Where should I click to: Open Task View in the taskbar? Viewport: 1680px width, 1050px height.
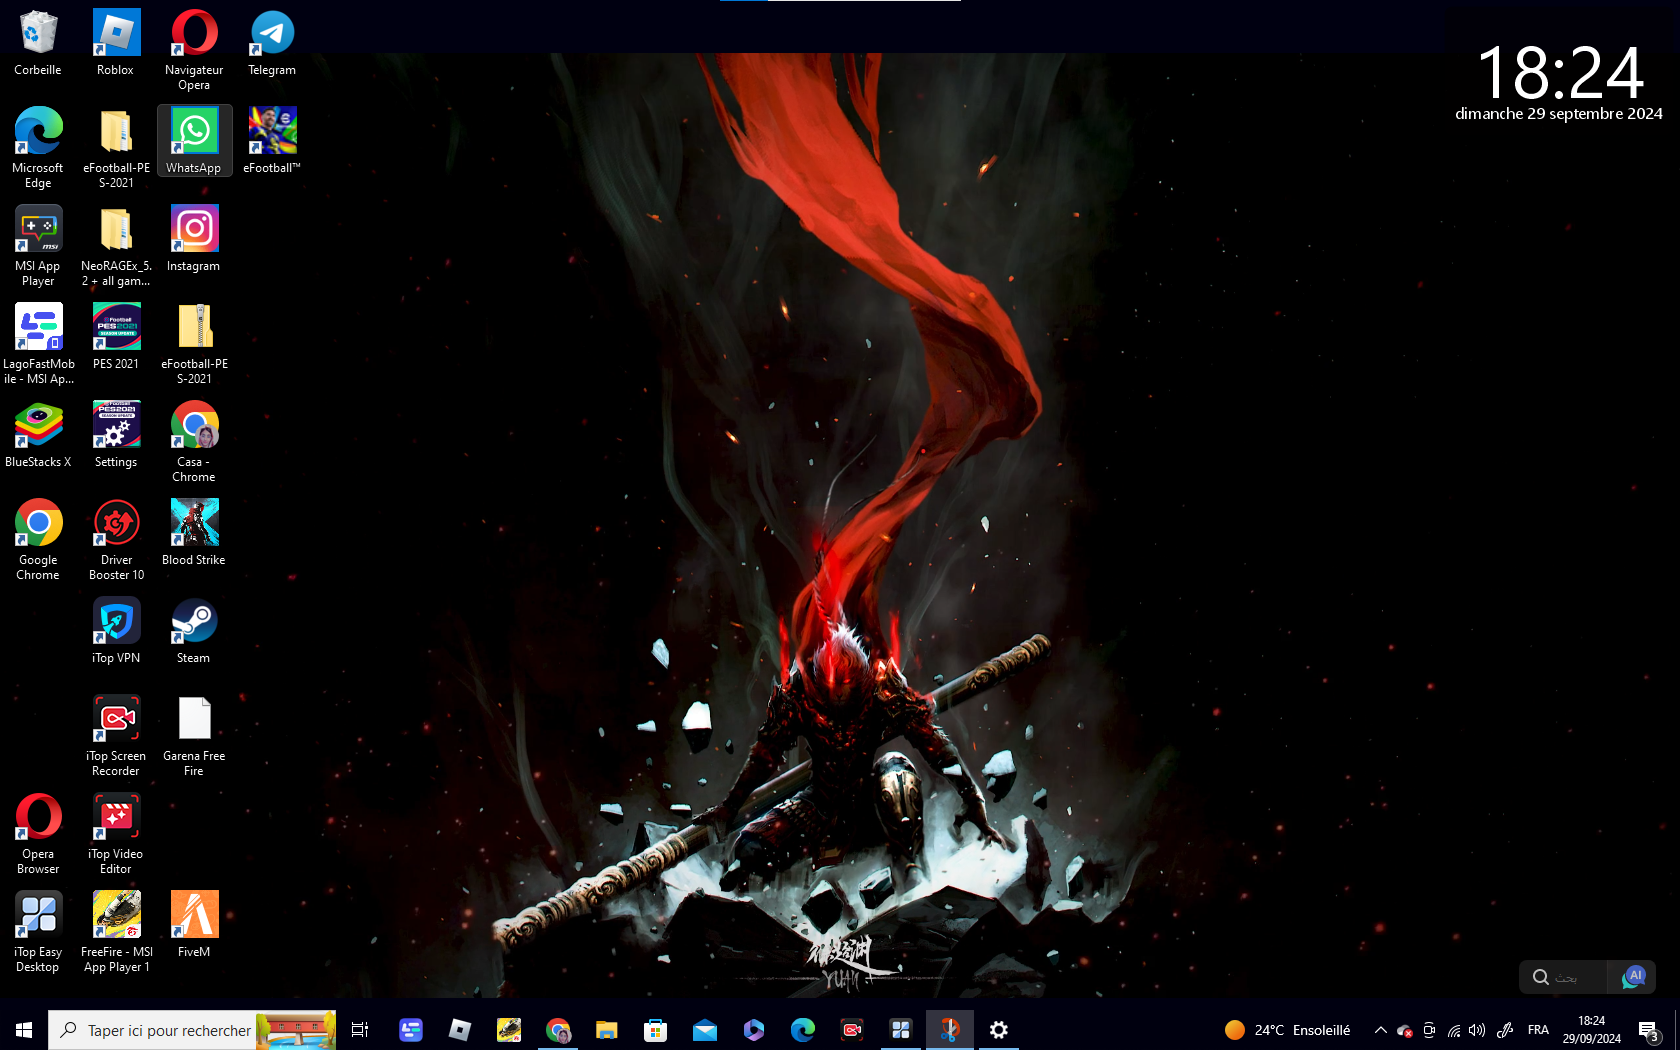pyautogui.click(x=360, y=1030)
